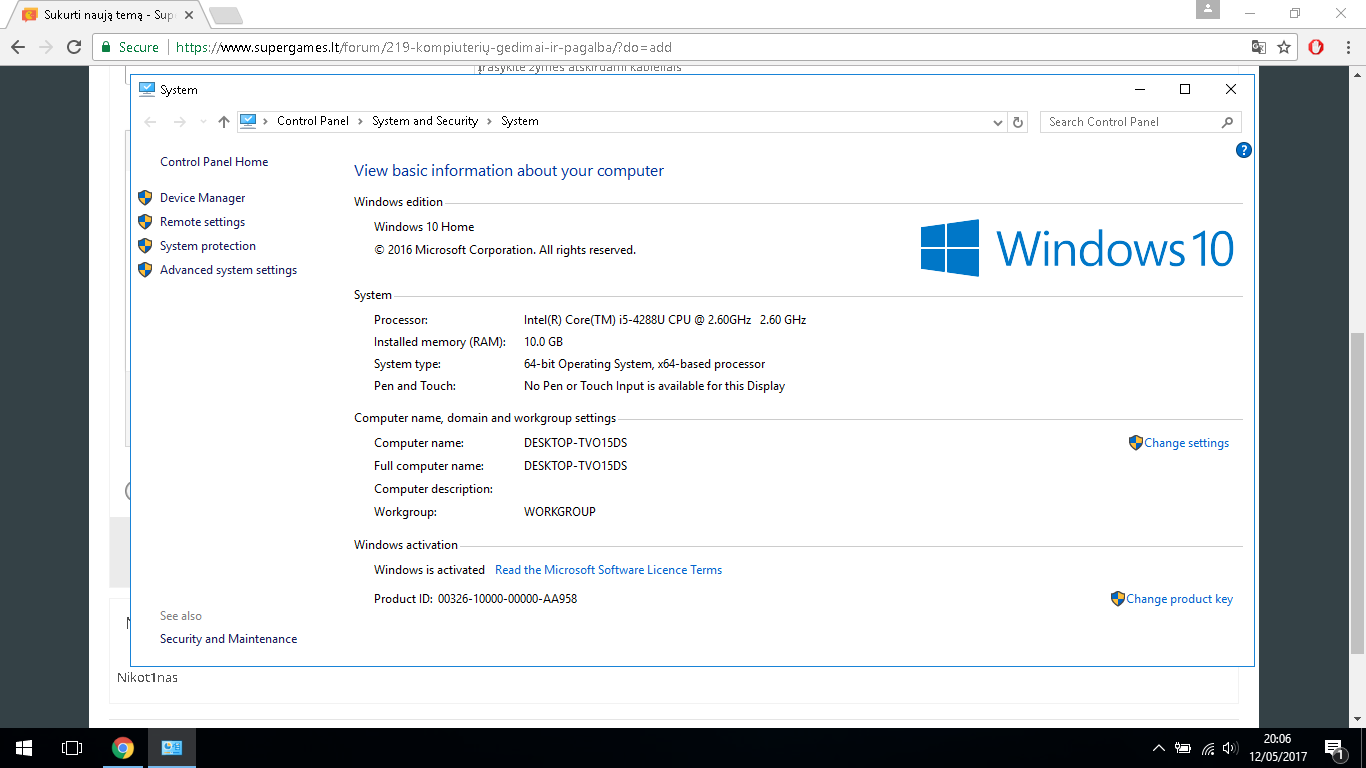Image resolution: width=1366 pixels, height=768 pixels.
Task: Go up one level with up arrow
Action: pos(224,122)
